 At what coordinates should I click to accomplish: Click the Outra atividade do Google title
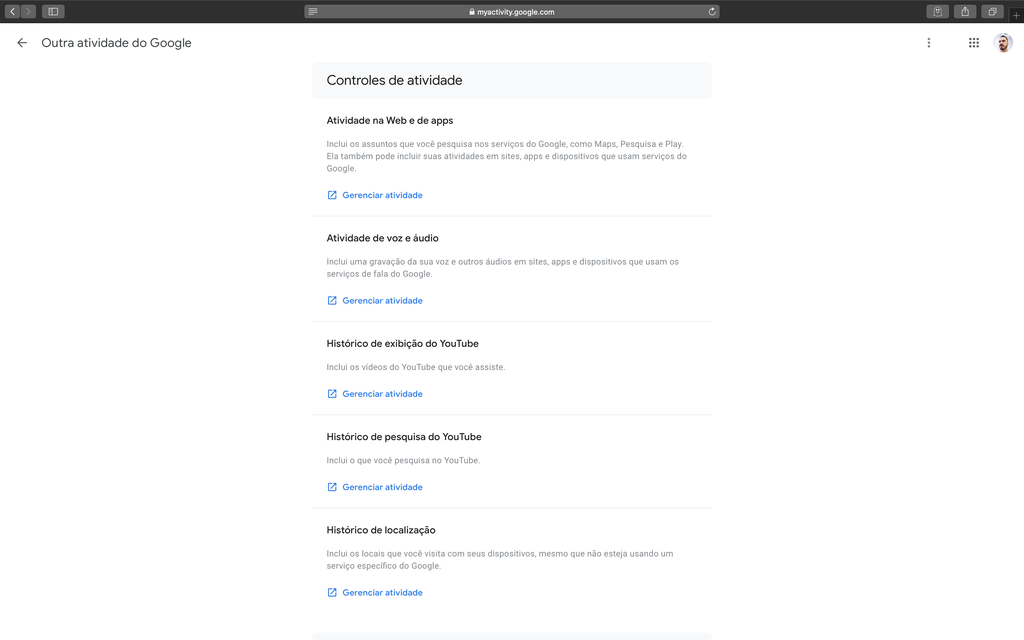(x=116, y=43)
